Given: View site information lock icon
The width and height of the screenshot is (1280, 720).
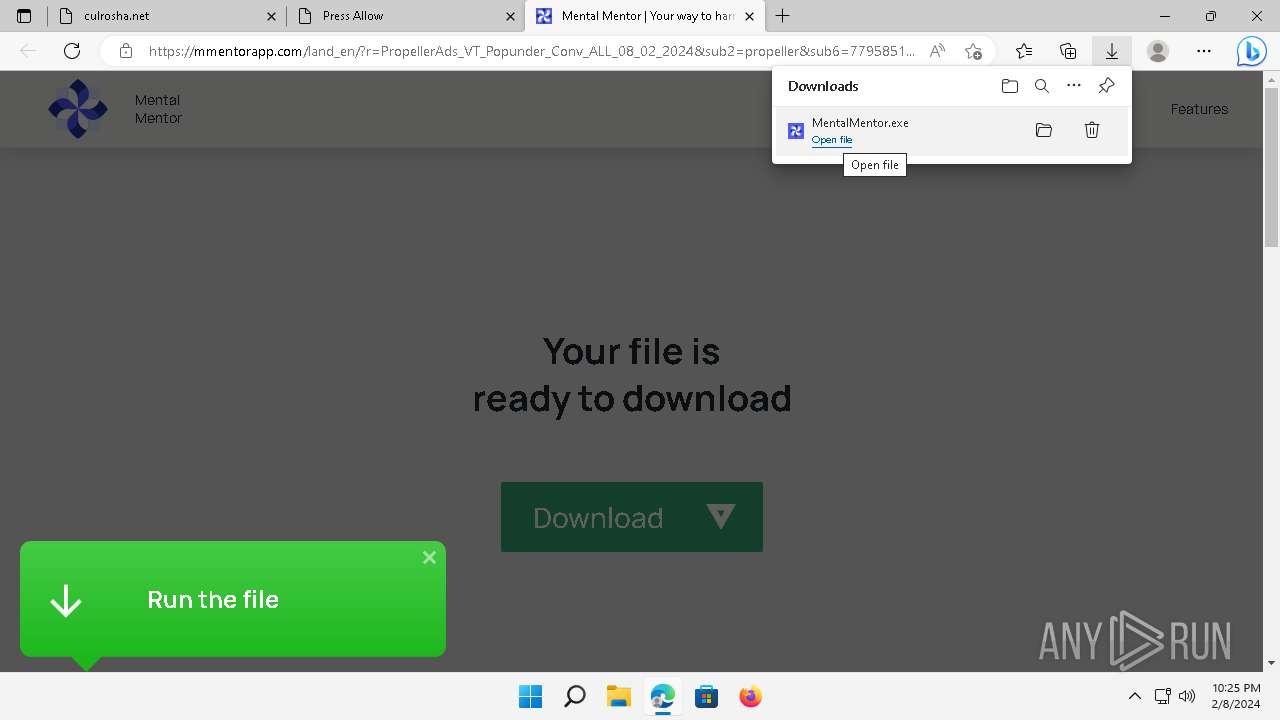Looking at the screenshot, I should pyautogui.click(x=125, y=51).
